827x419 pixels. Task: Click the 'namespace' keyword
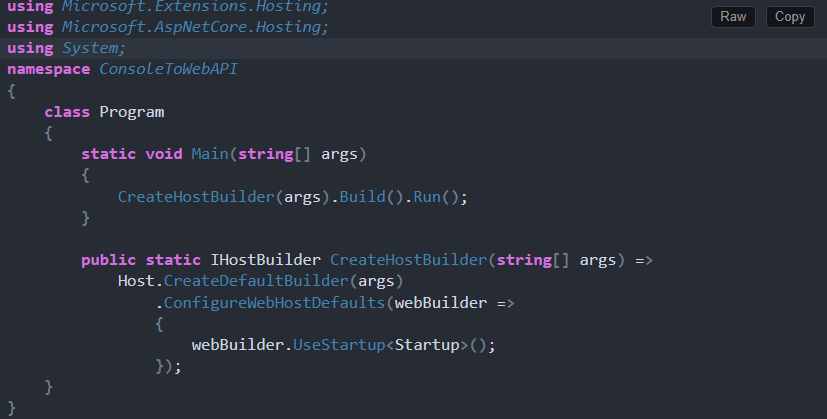tap(49, 70)
